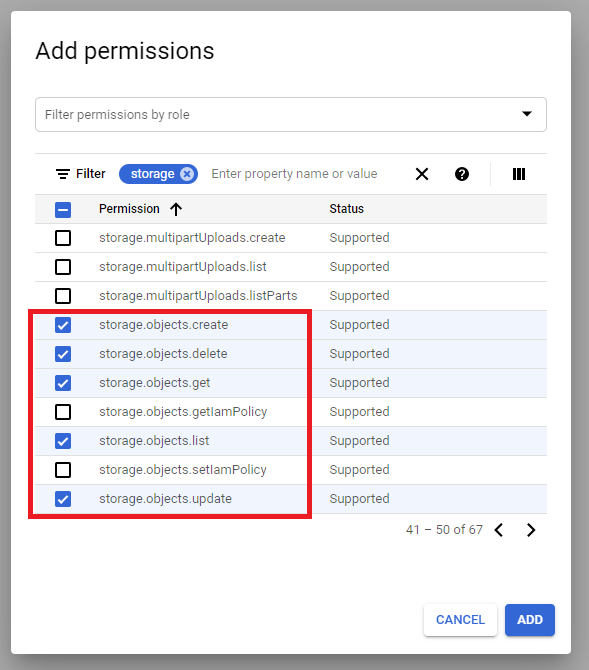
Task: Clear all filters with the X icon
Action: (x=422, y=174)
